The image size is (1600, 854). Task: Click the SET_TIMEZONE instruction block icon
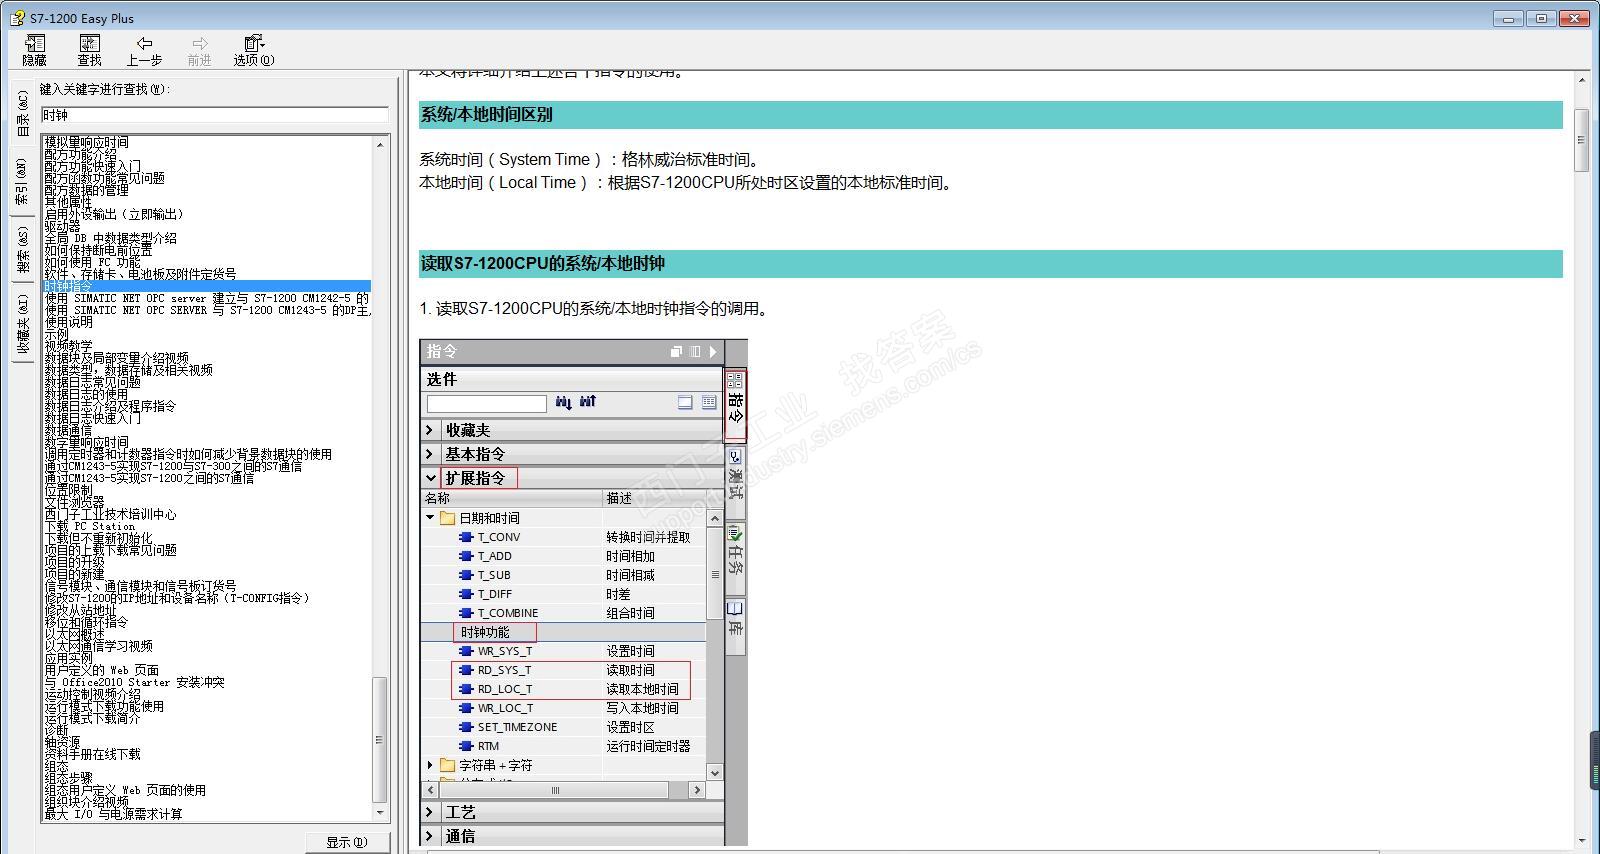tap(465, 727)
